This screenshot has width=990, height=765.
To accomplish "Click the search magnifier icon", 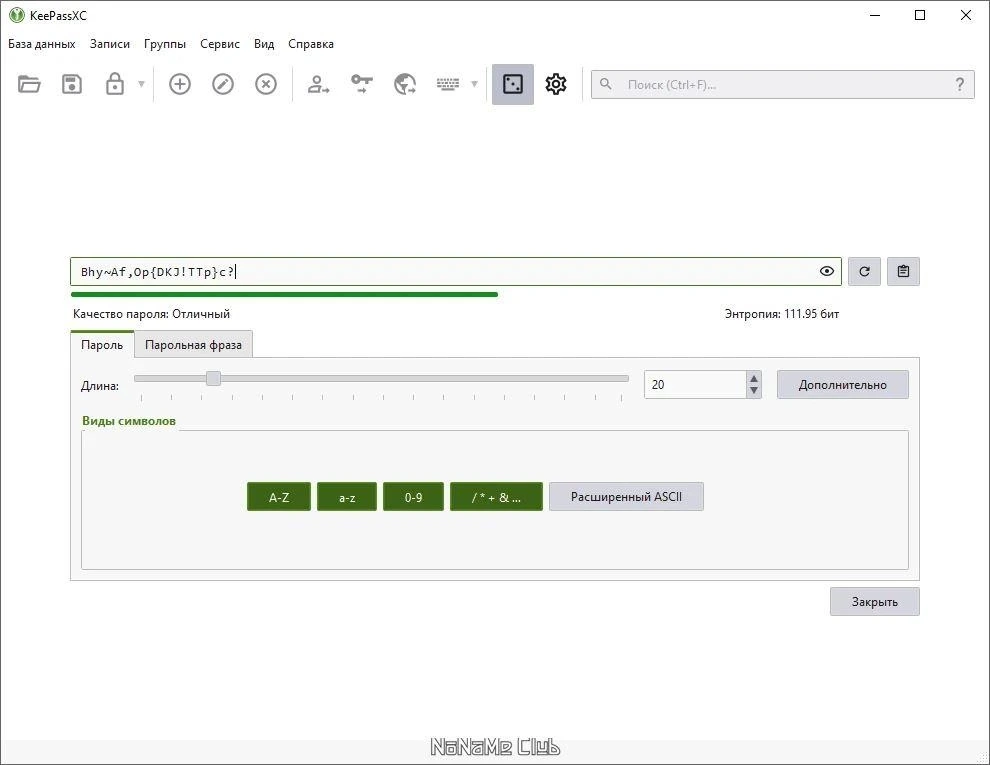I will coord(605,84).
